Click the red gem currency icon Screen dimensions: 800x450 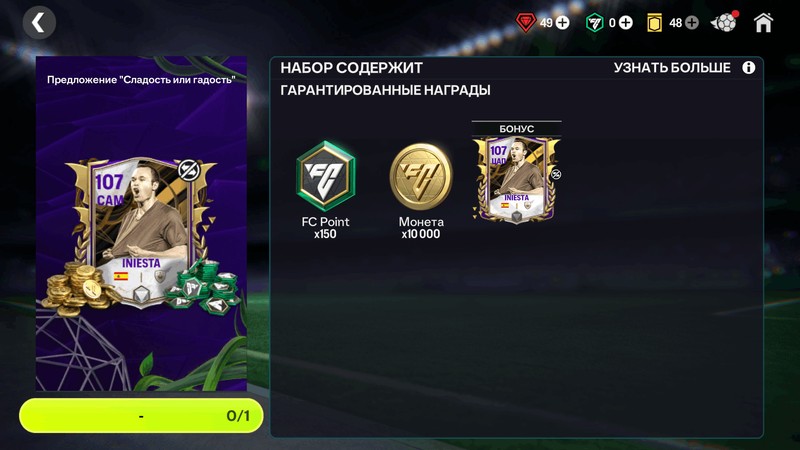pyautogui.click(x=526, y=23)
